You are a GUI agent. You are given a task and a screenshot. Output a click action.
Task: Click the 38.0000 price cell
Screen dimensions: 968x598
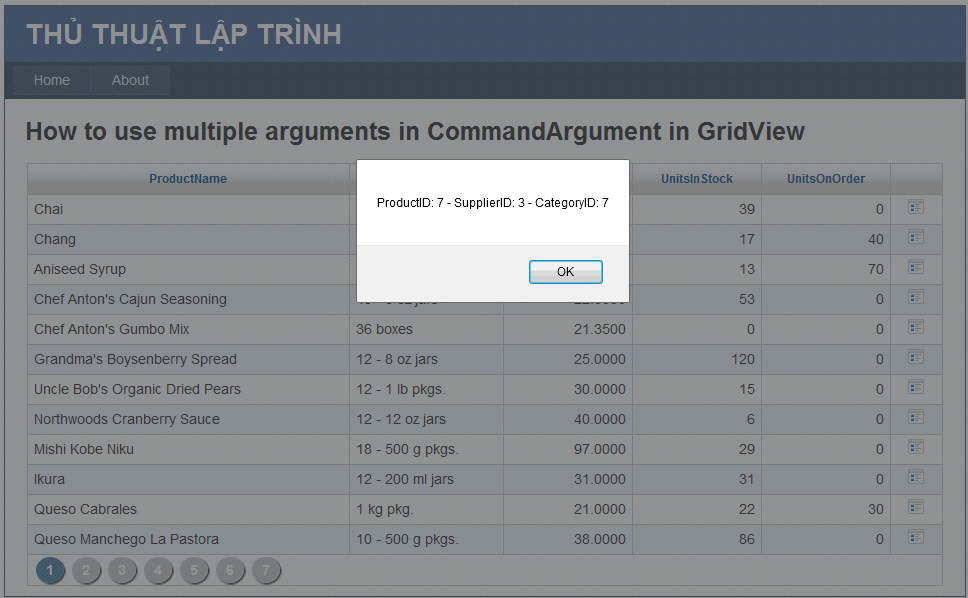568,539
